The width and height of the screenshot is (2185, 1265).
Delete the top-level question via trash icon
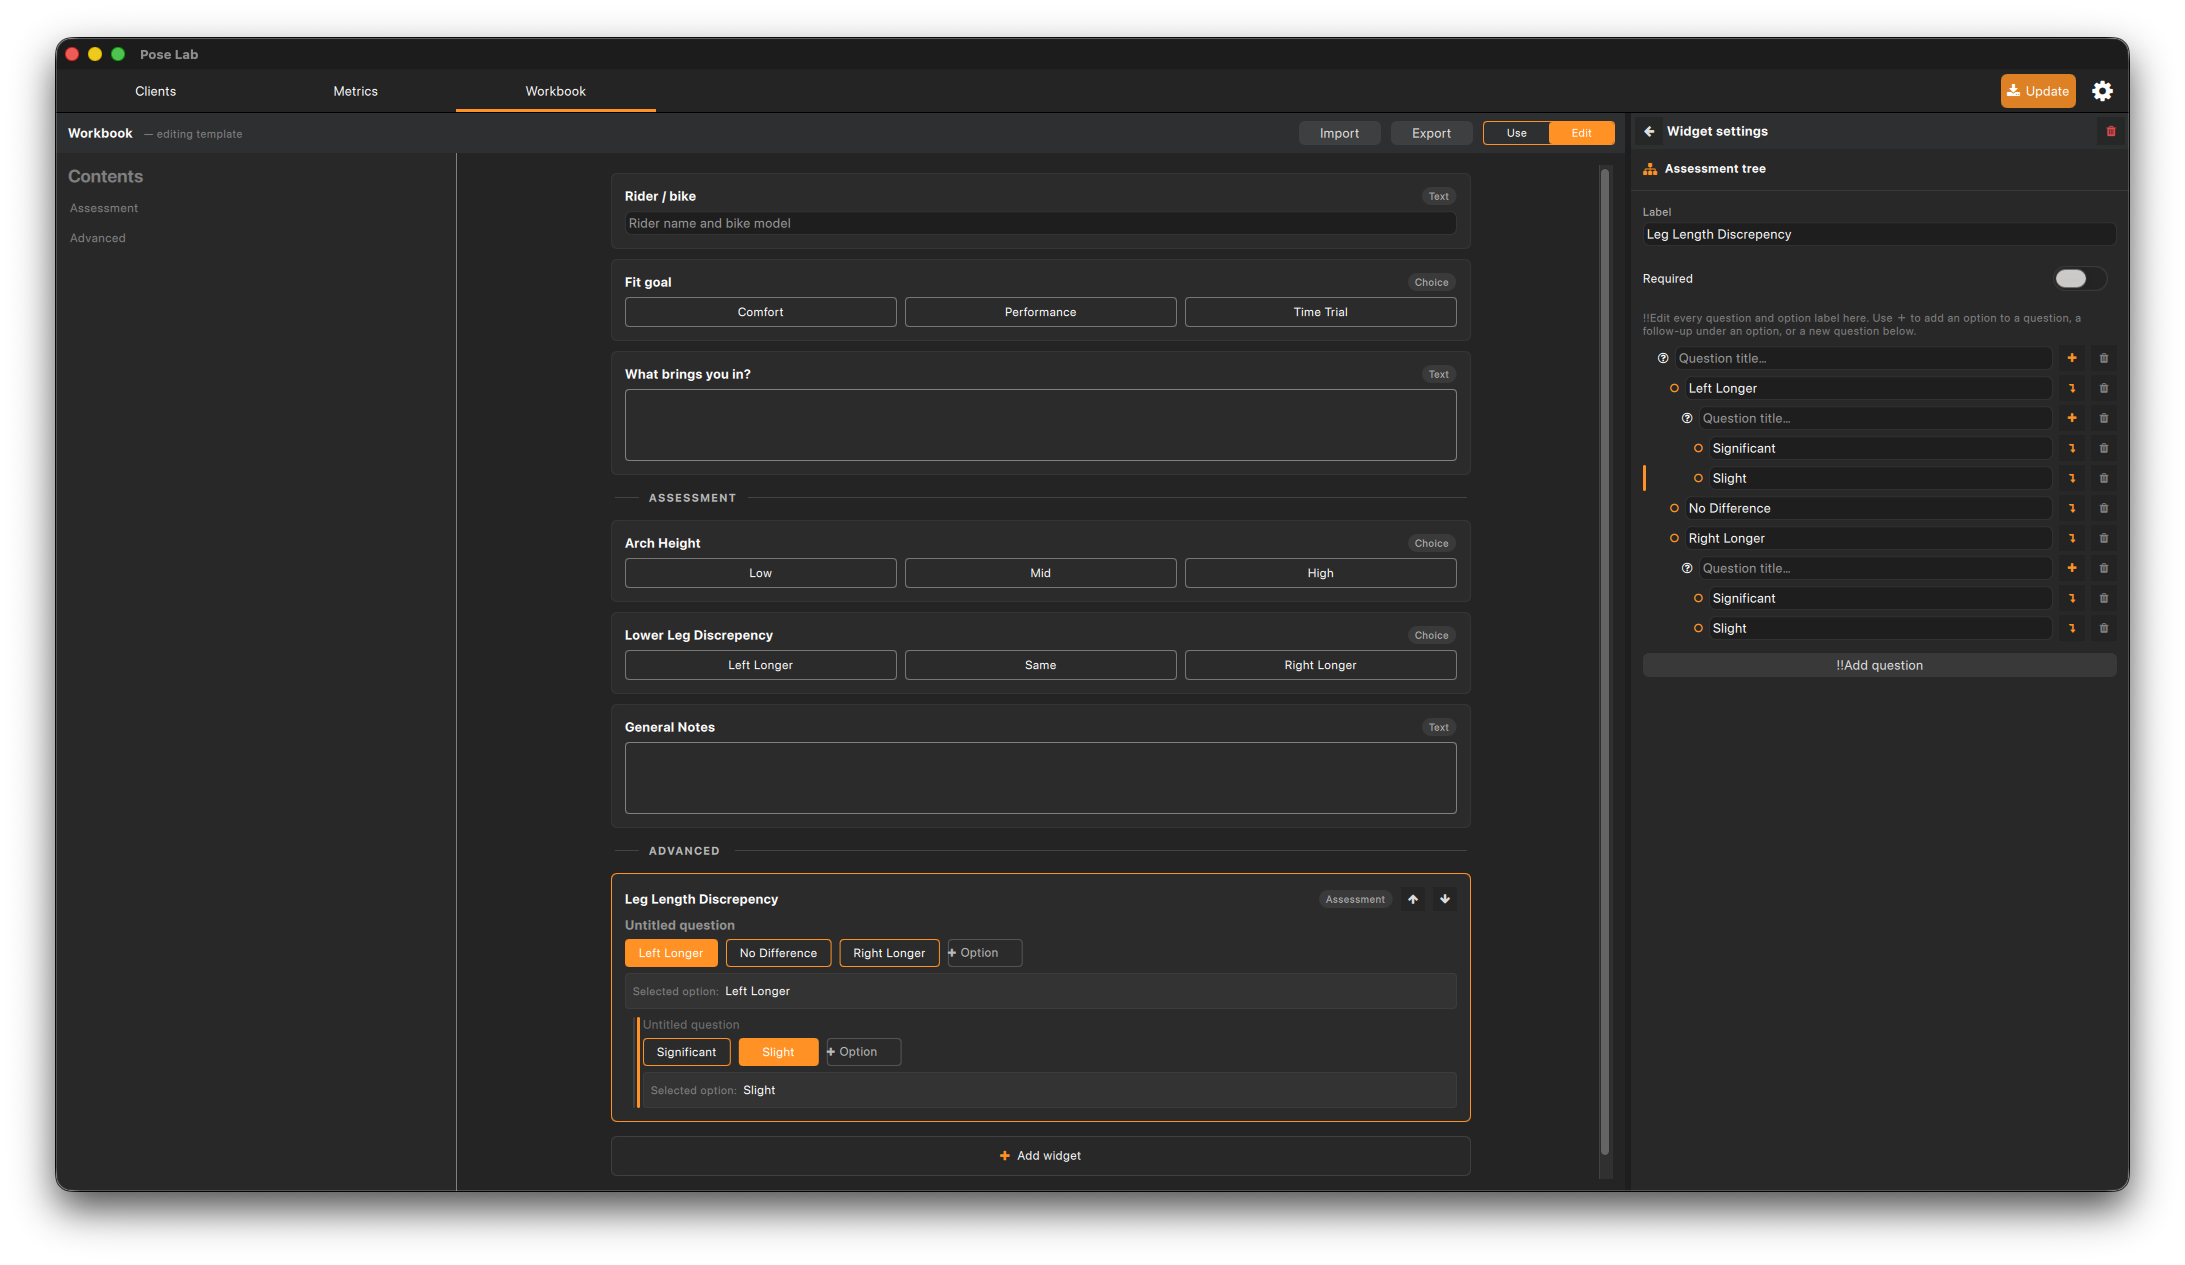[2104, 358]
